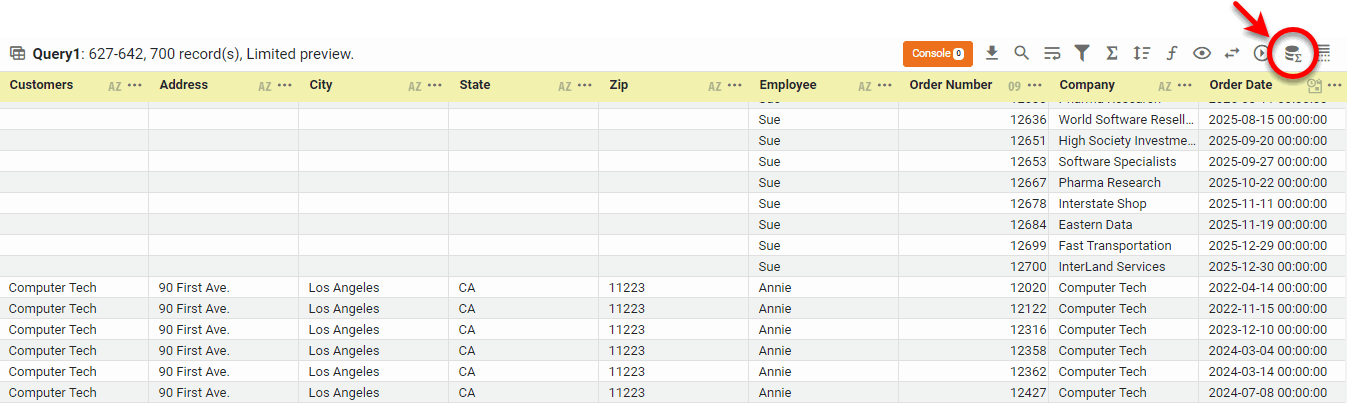Open the Console button
Screen dimensions: 1347x403
937,53
